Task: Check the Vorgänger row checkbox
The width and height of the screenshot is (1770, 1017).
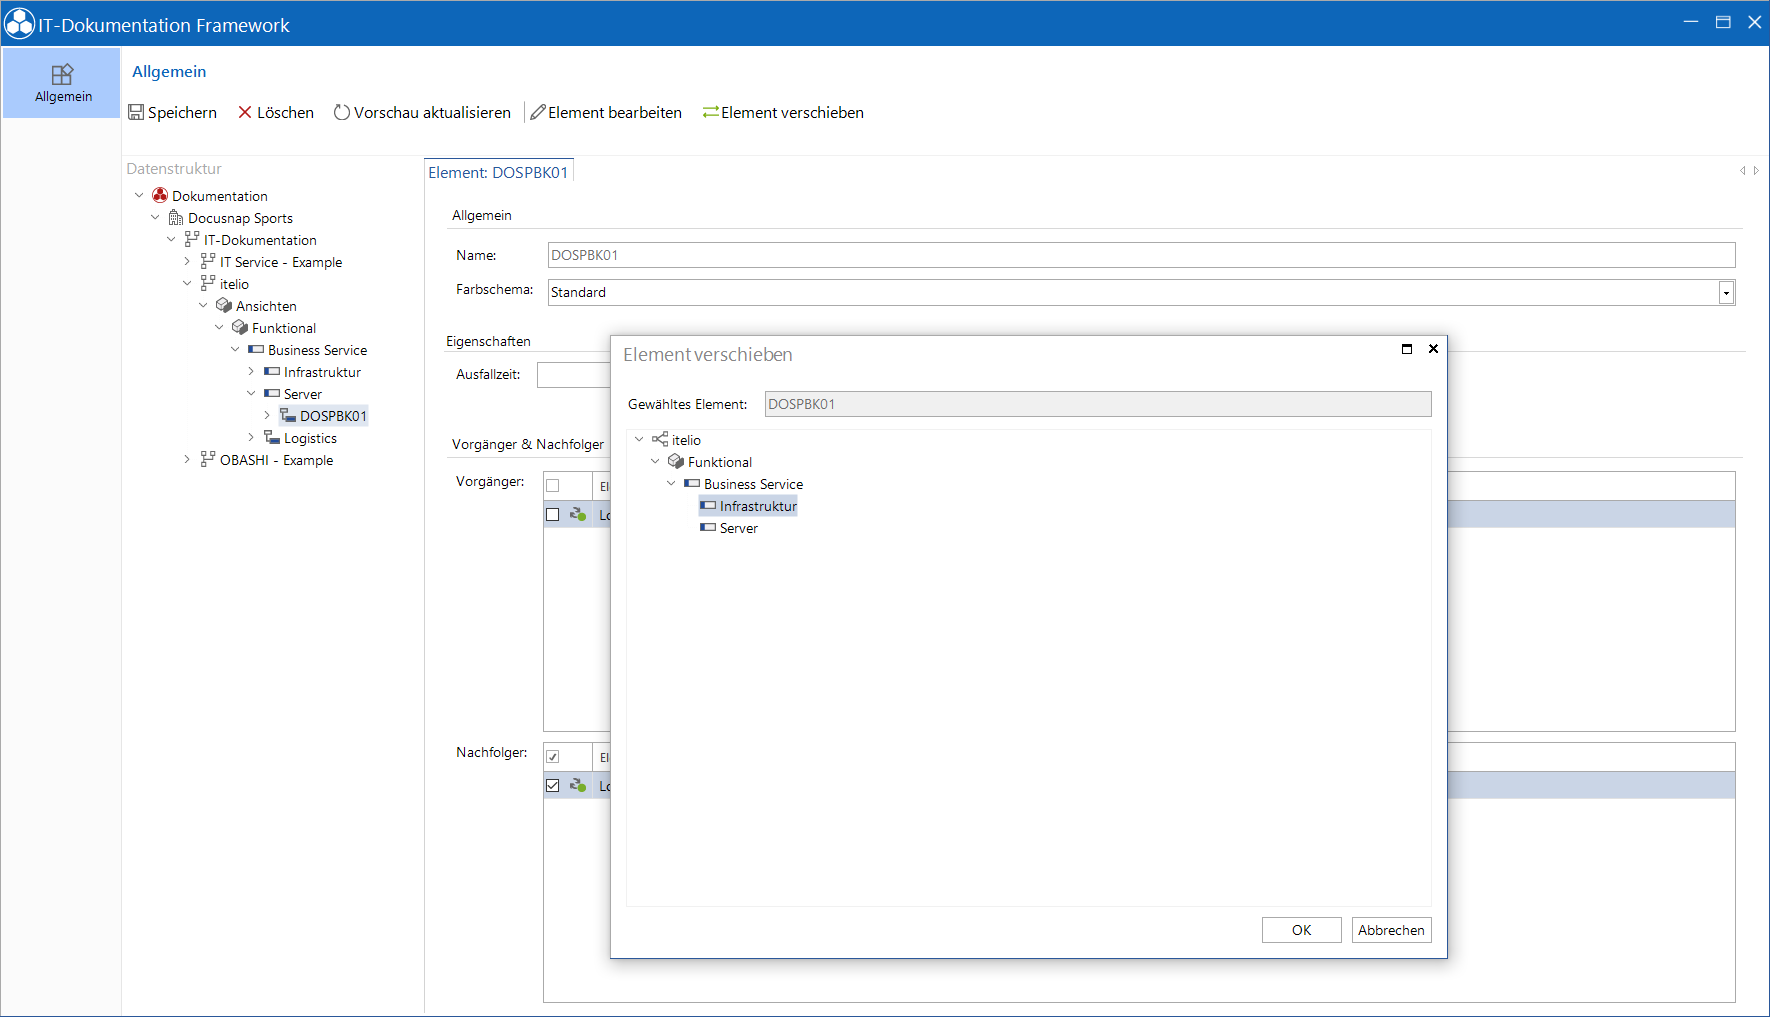Action: click(552, 515)
